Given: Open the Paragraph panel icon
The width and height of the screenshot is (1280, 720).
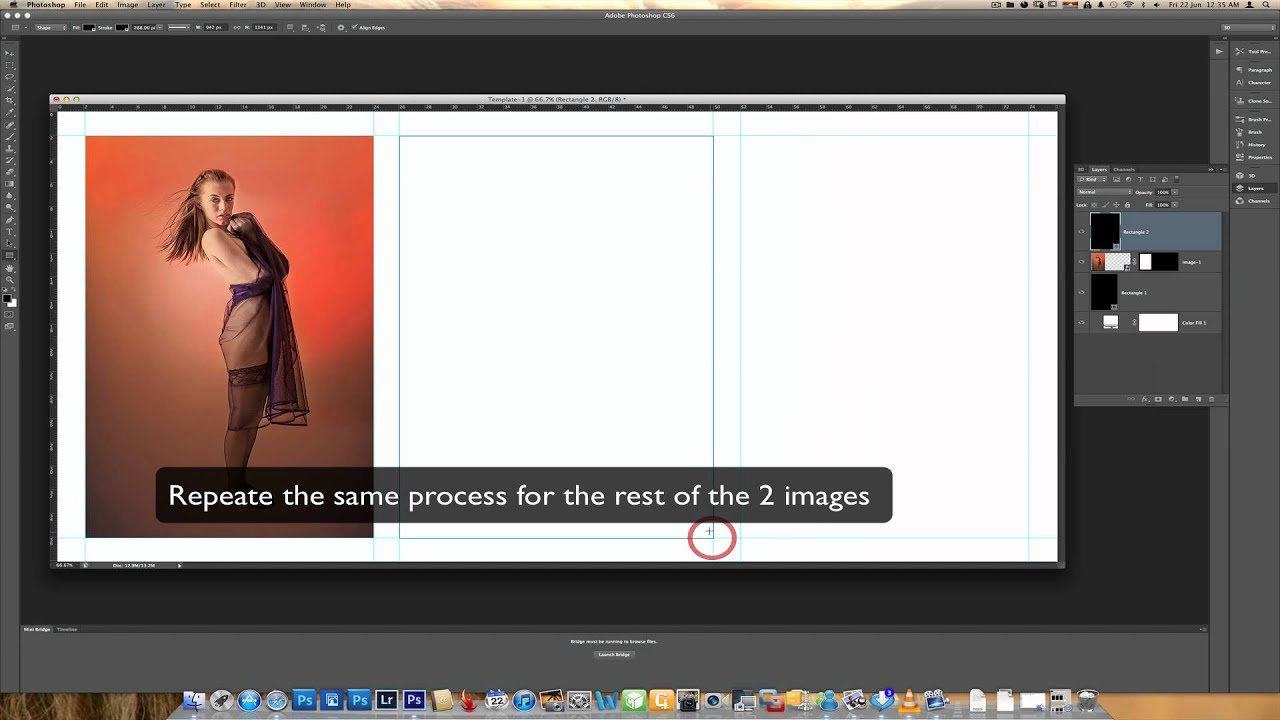Looking at the screenshot, I should pos(1240,70).
